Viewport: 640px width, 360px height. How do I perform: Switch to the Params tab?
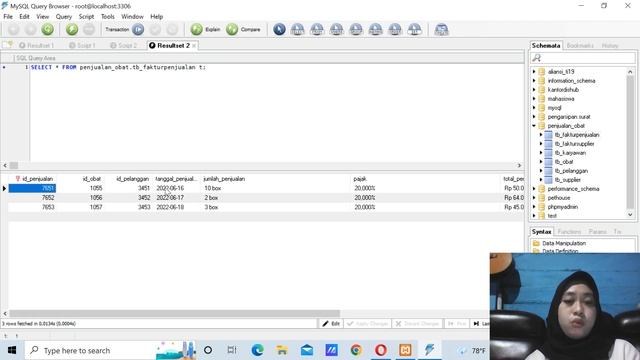(597, 231)
